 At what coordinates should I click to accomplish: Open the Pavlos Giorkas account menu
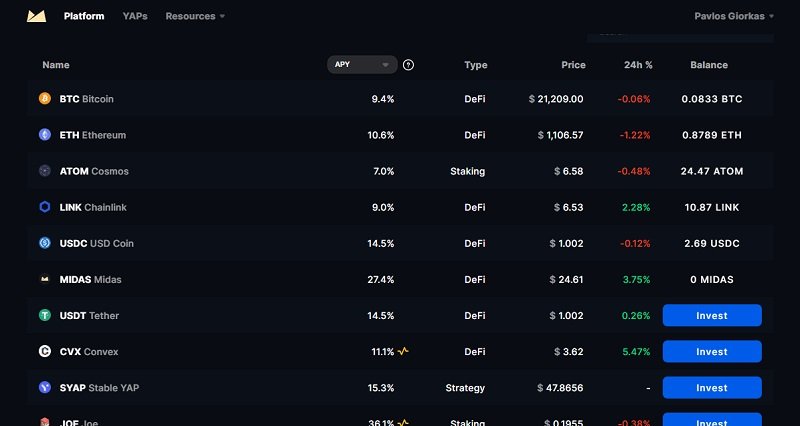[x=734, y=16]
